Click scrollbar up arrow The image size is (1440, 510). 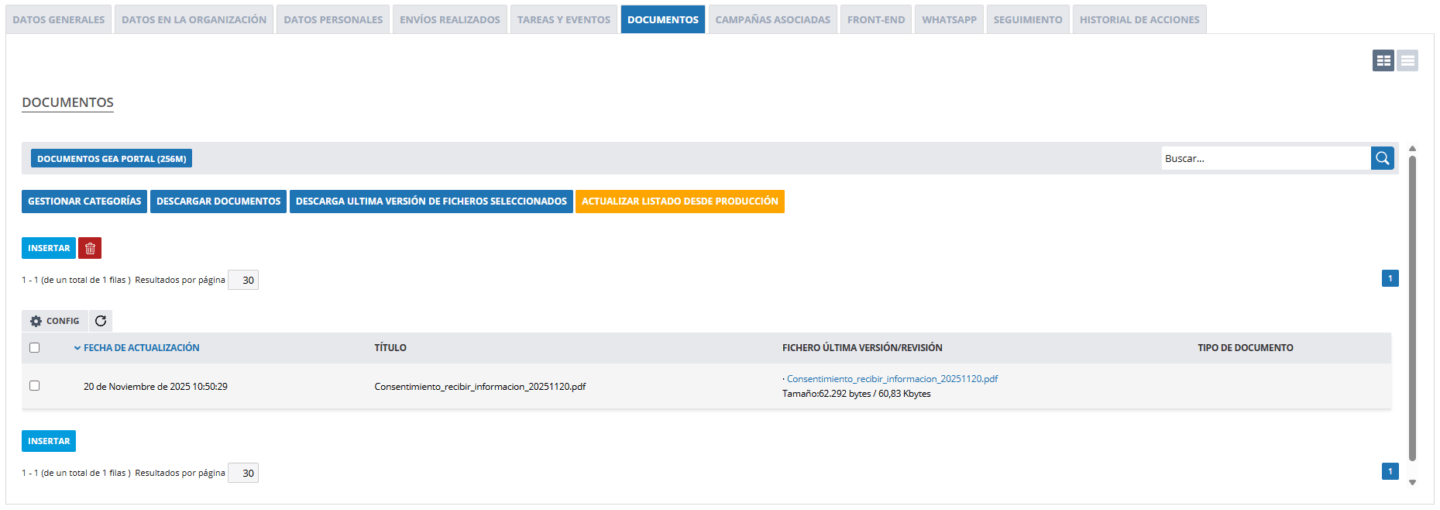(1412, 149)
